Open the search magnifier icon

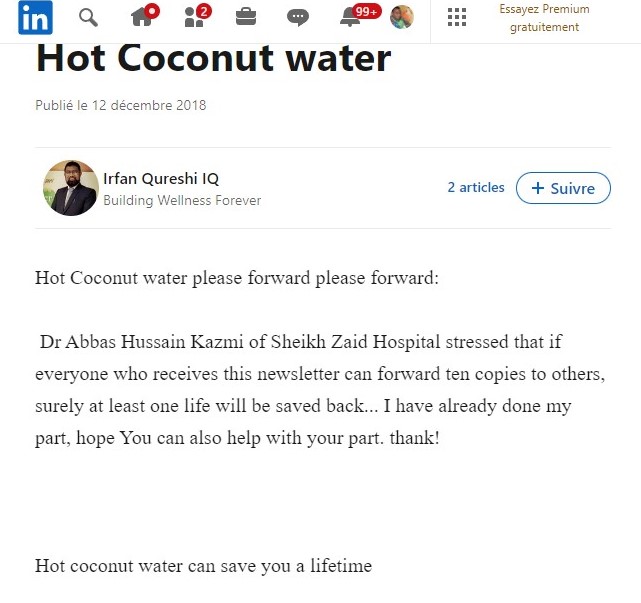point(88,18)
